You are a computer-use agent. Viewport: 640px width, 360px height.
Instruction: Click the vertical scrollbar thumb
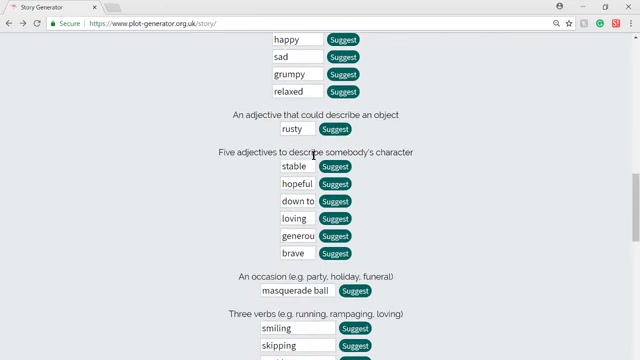tap(636, 207)
